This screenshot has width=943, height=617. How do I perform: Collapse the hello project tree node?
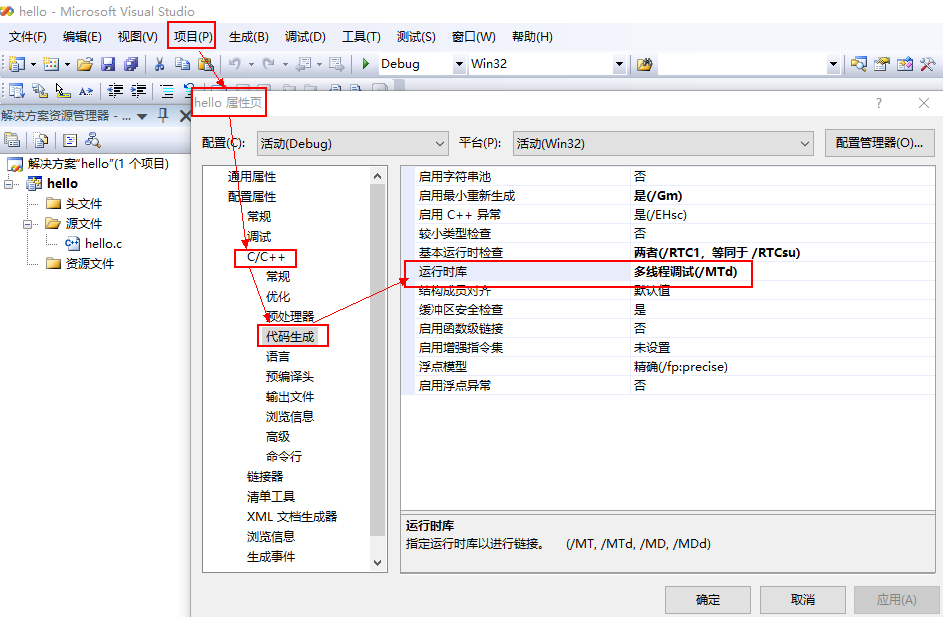pos(9,183)
